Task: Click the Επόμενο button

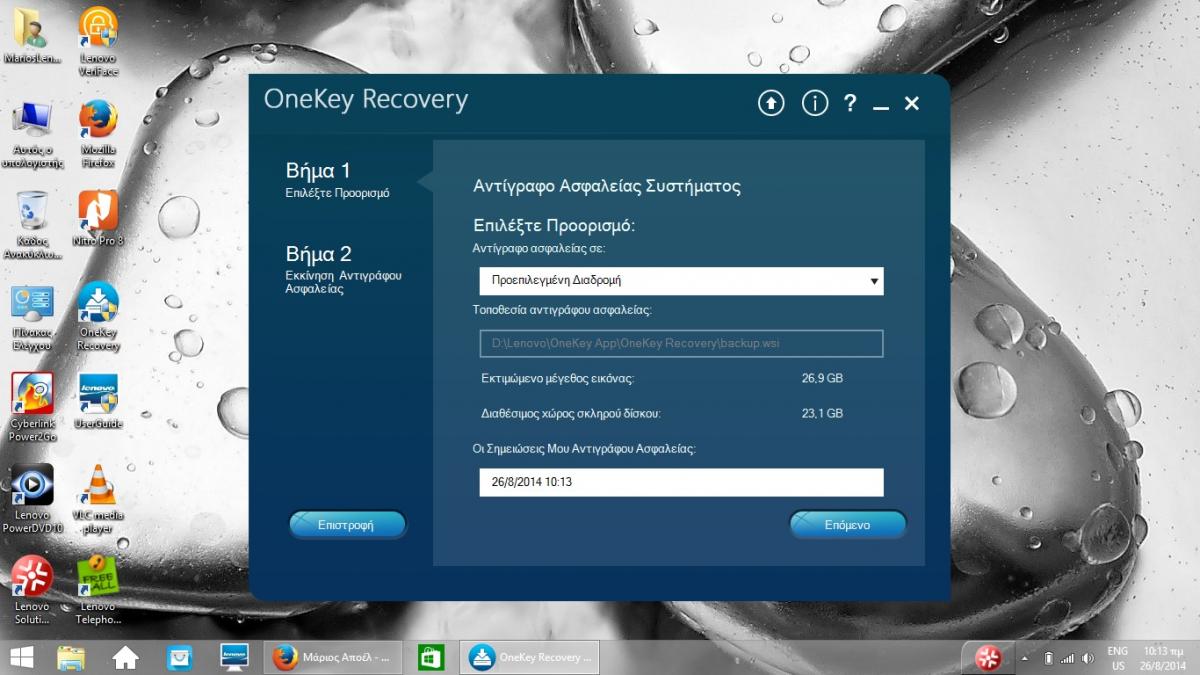Action: pyautogui.click(x=847, y=524)
